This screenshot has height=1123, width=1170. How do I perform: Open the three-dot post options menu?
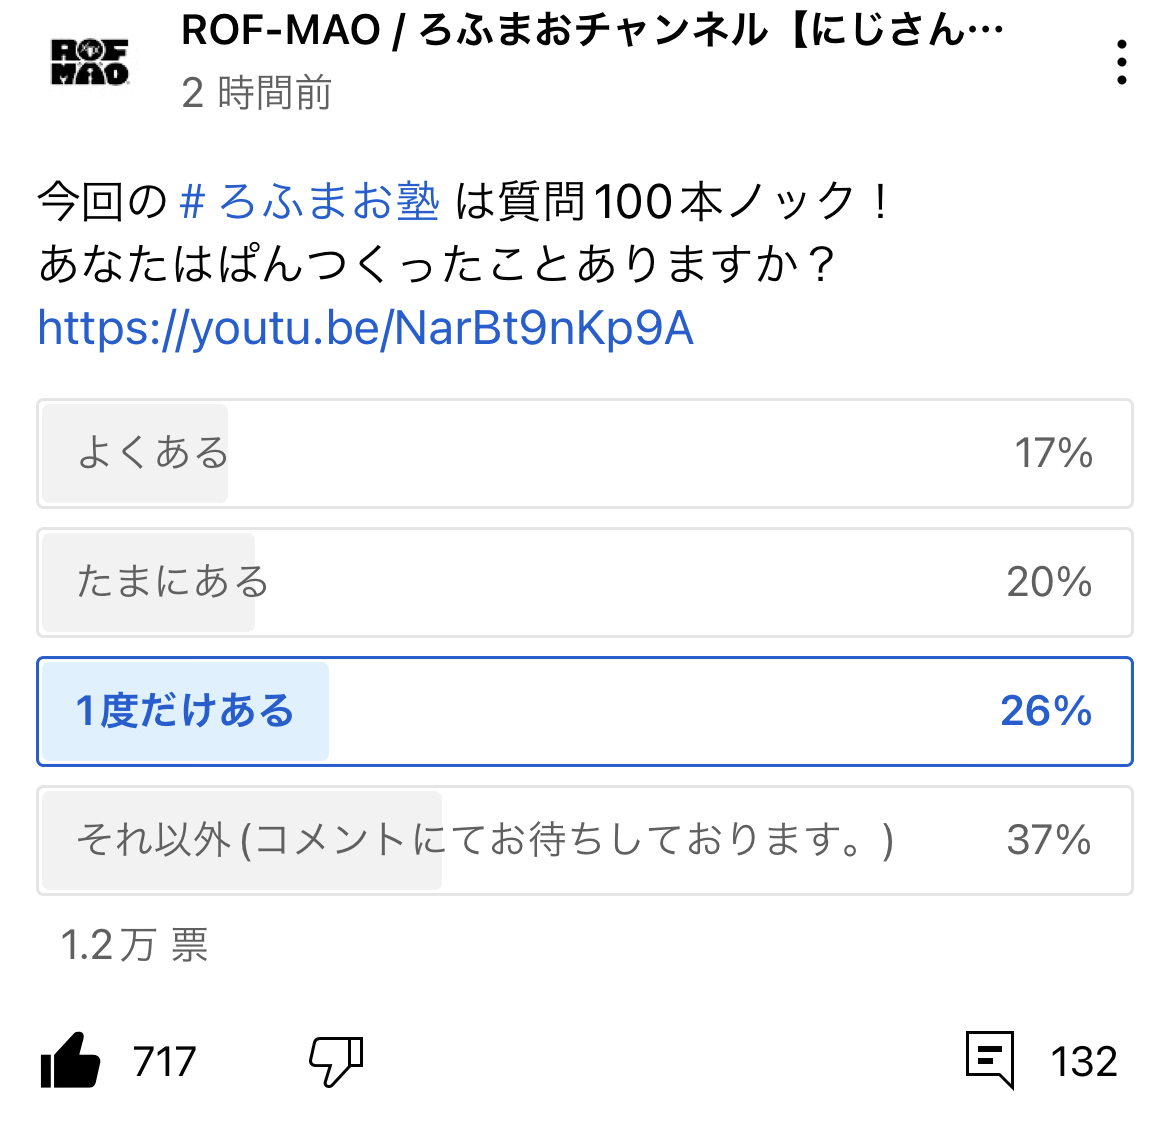click(1121, 62)
